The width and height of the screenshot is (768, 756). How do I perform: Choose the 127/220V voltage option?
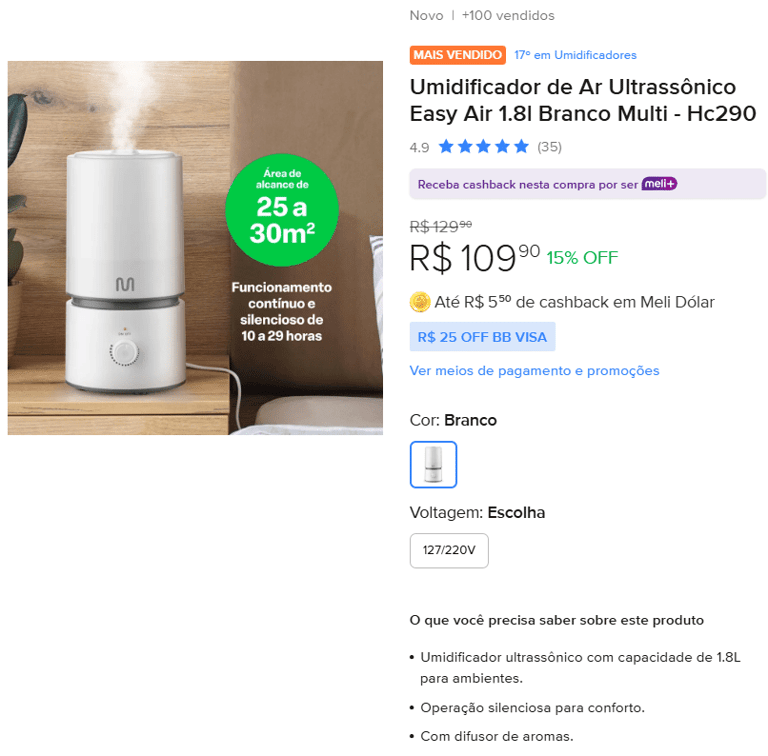point(449,550)
